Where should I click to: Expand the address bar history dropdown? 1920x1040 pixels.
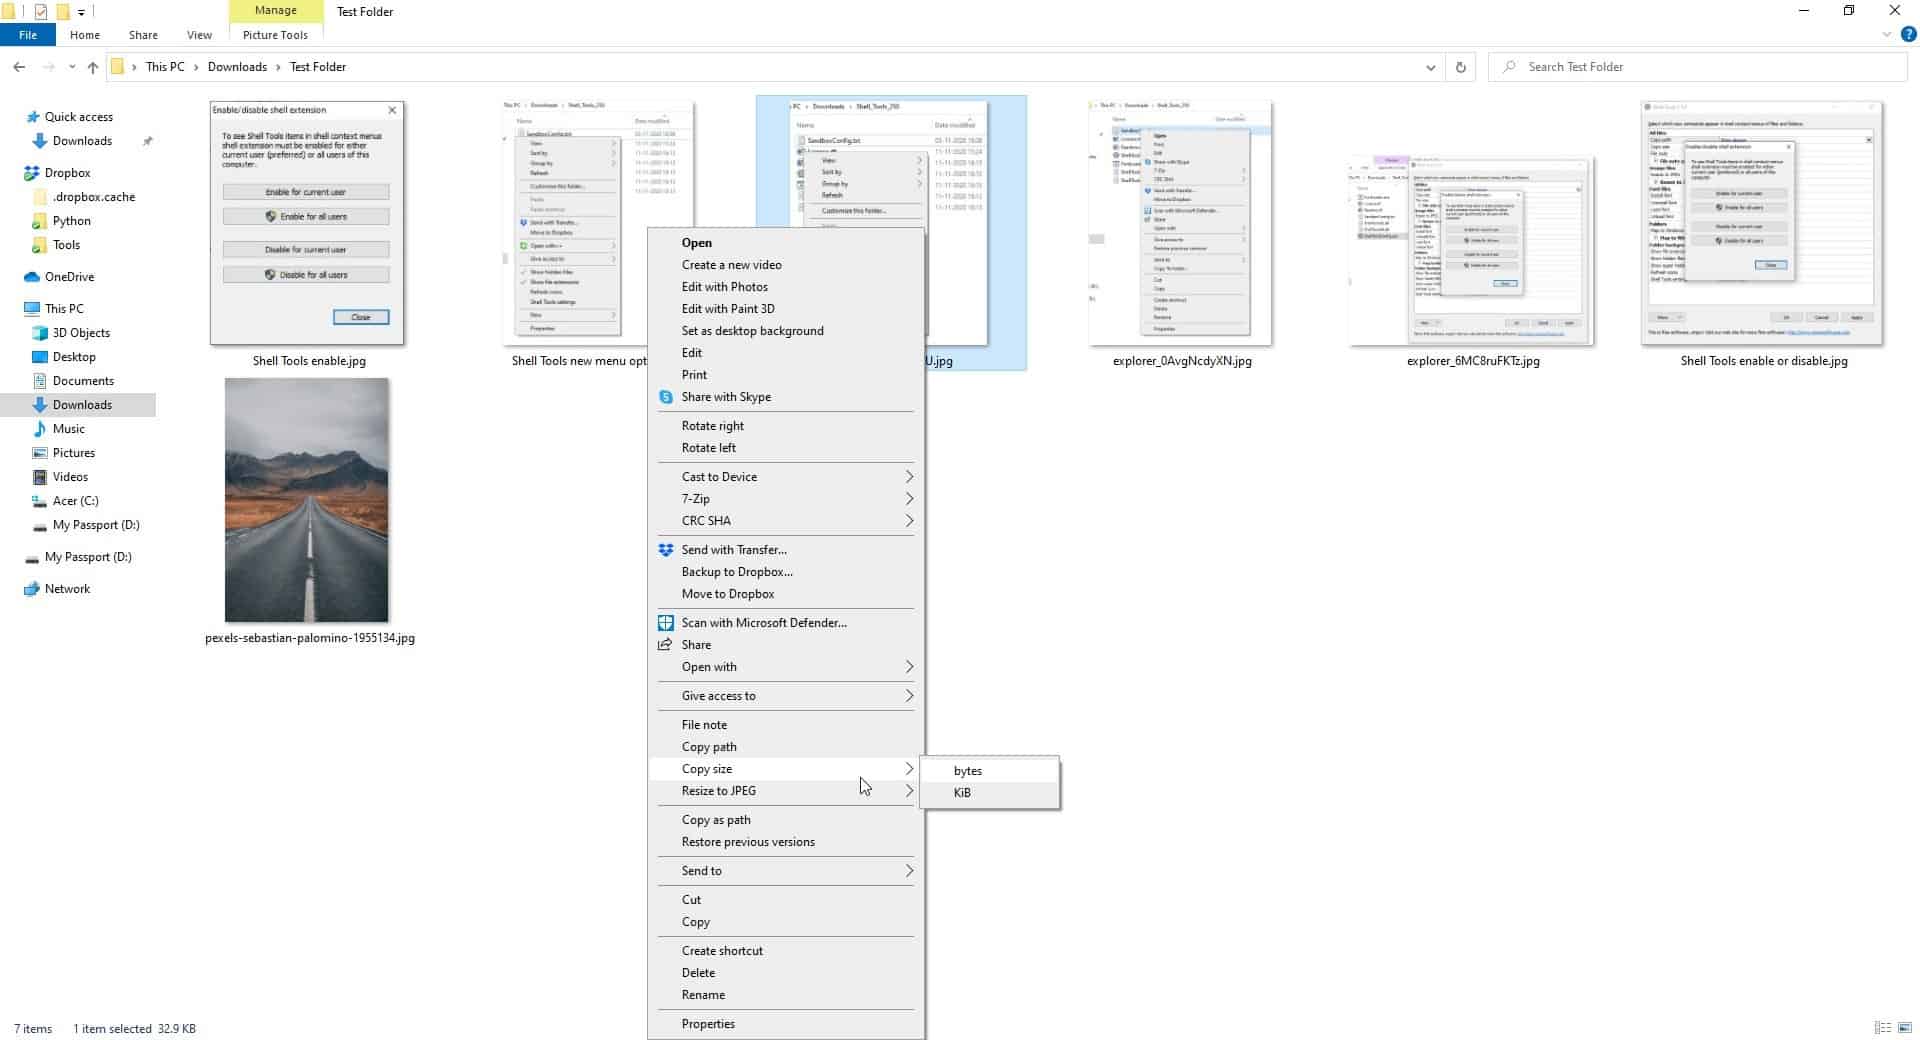[x=1430, y=67]
